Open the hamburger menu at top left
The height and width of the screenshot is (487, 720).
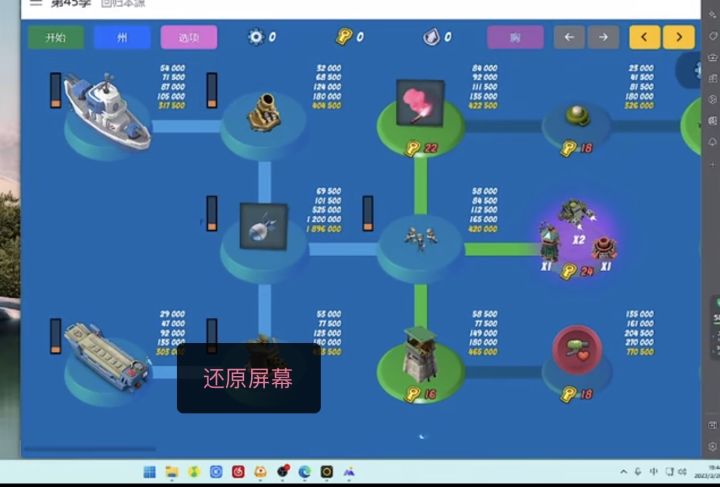pyautogui.click(x=36, y=3)
